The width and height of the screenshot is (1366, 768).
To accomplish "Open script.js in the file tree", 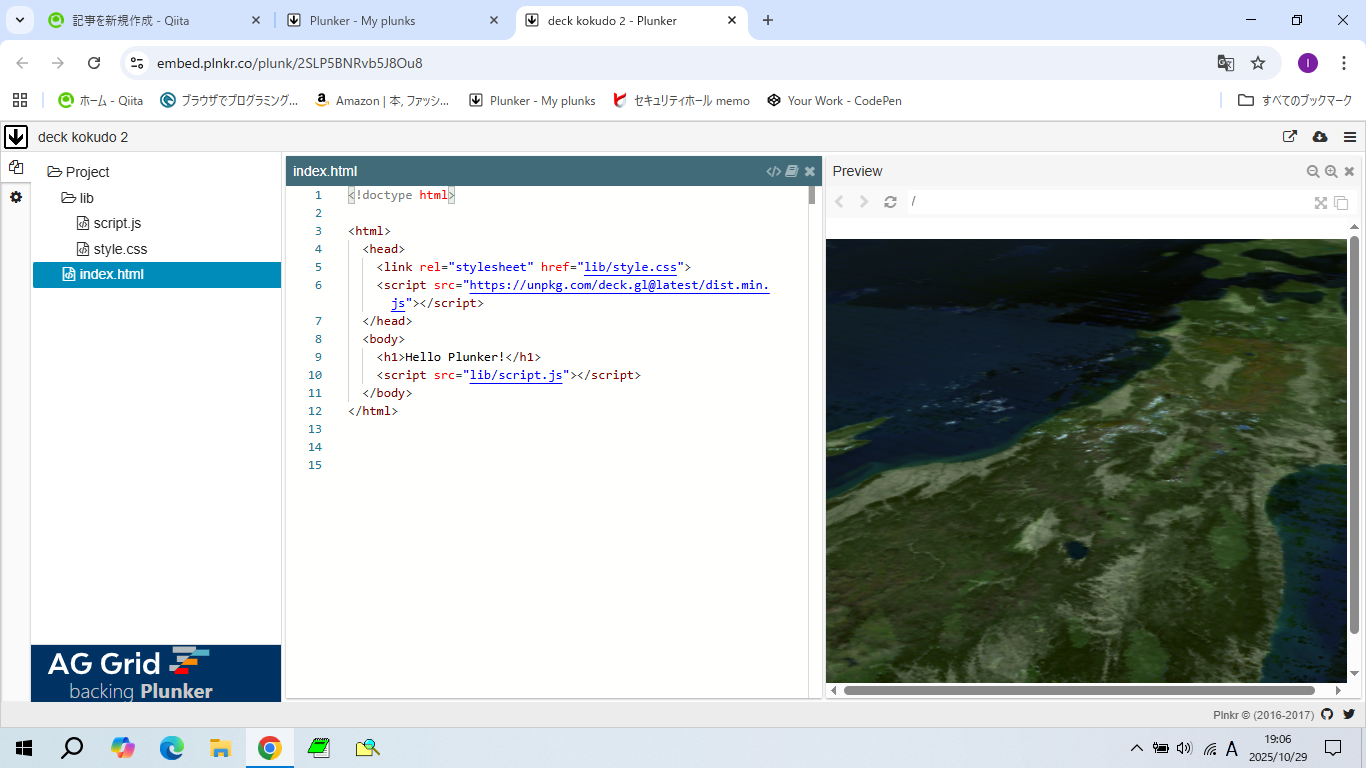I will tap(116, 223).
